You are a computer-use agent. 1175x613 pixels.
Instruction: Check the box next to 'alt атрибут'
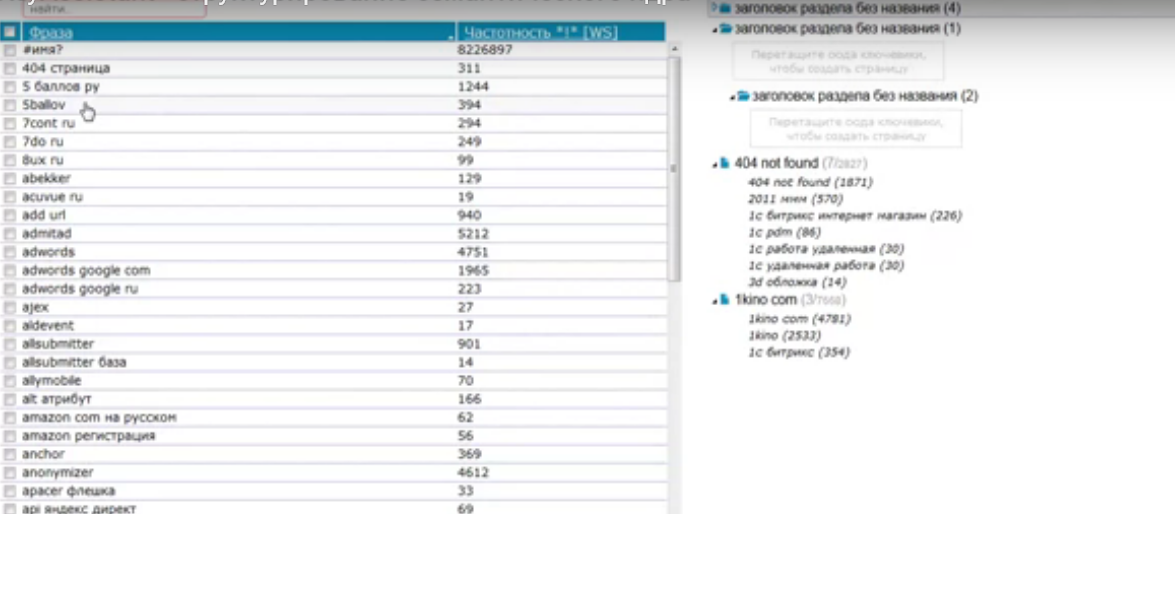pos(10,399)
